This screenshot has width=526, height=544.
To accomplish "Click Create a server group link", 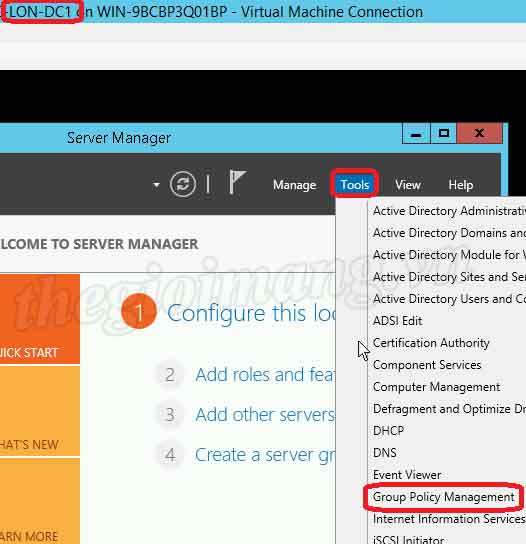I will click(x=265, y=455).
